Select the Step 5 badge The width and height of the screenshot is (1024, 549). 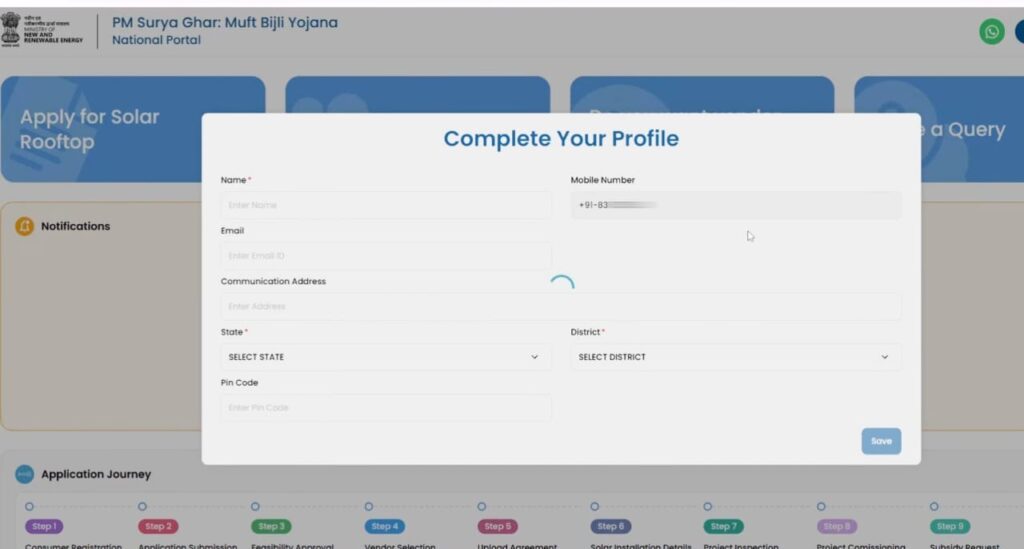click(x=498, y=526)
